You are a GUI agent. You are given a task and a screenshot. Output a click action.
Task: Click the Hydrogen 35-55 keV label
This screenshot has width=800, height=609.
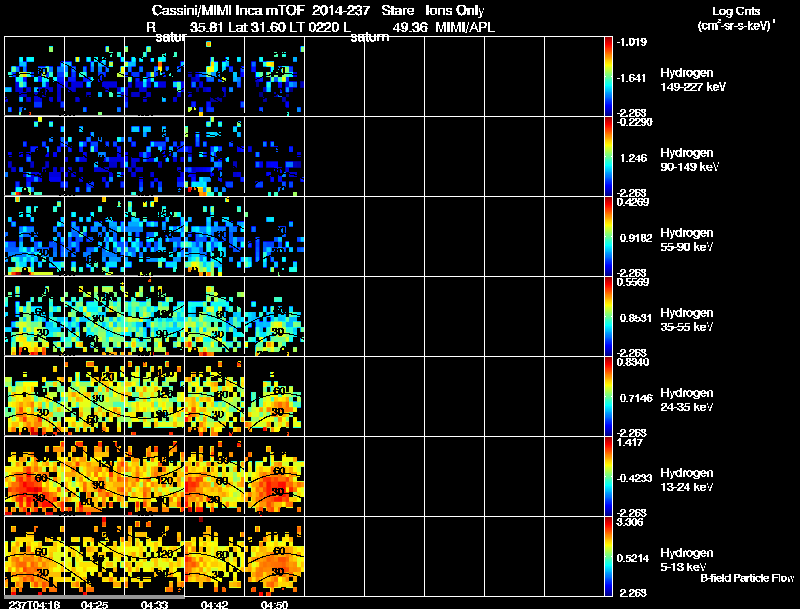[x=686, y=319]
